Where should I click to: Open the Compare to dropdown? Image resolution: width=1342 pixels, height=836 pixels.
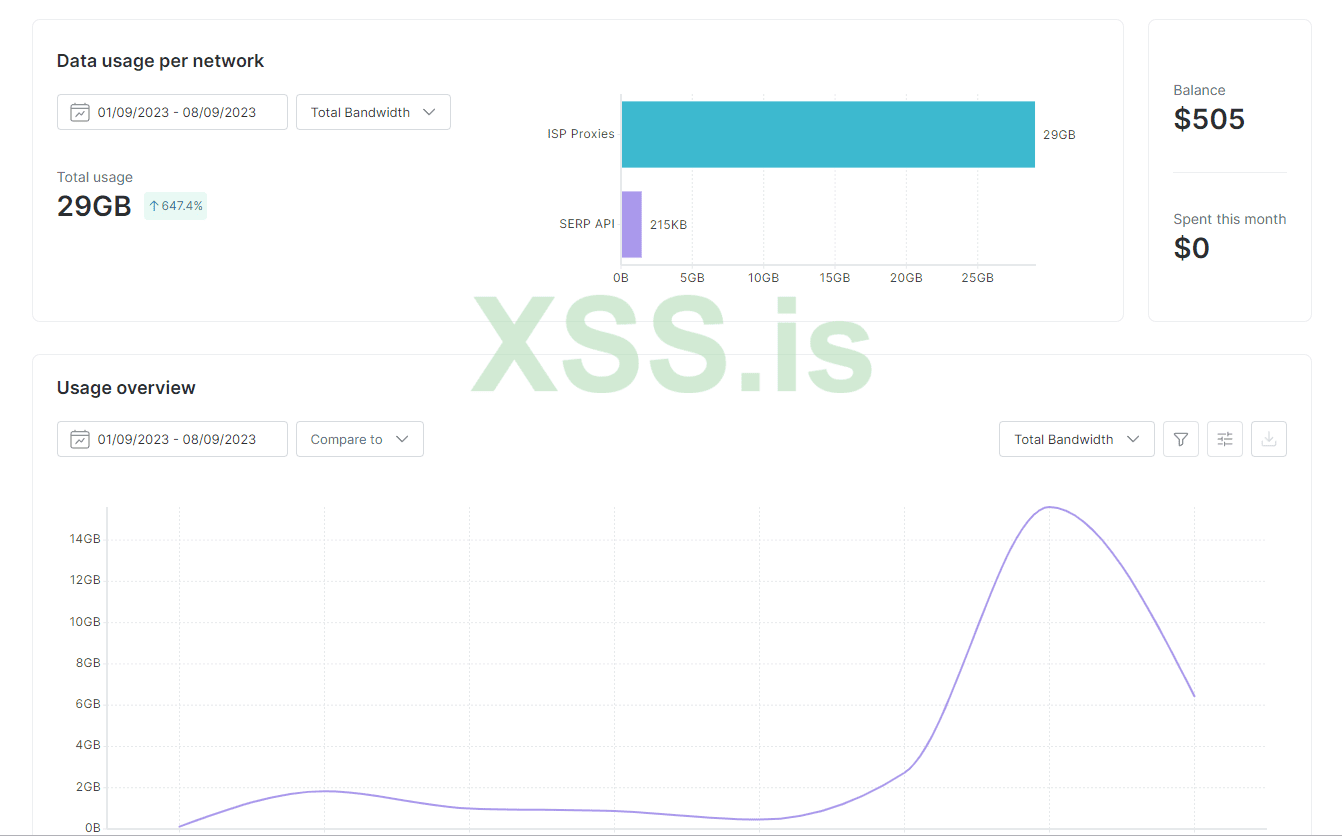[x=360, y=439]
